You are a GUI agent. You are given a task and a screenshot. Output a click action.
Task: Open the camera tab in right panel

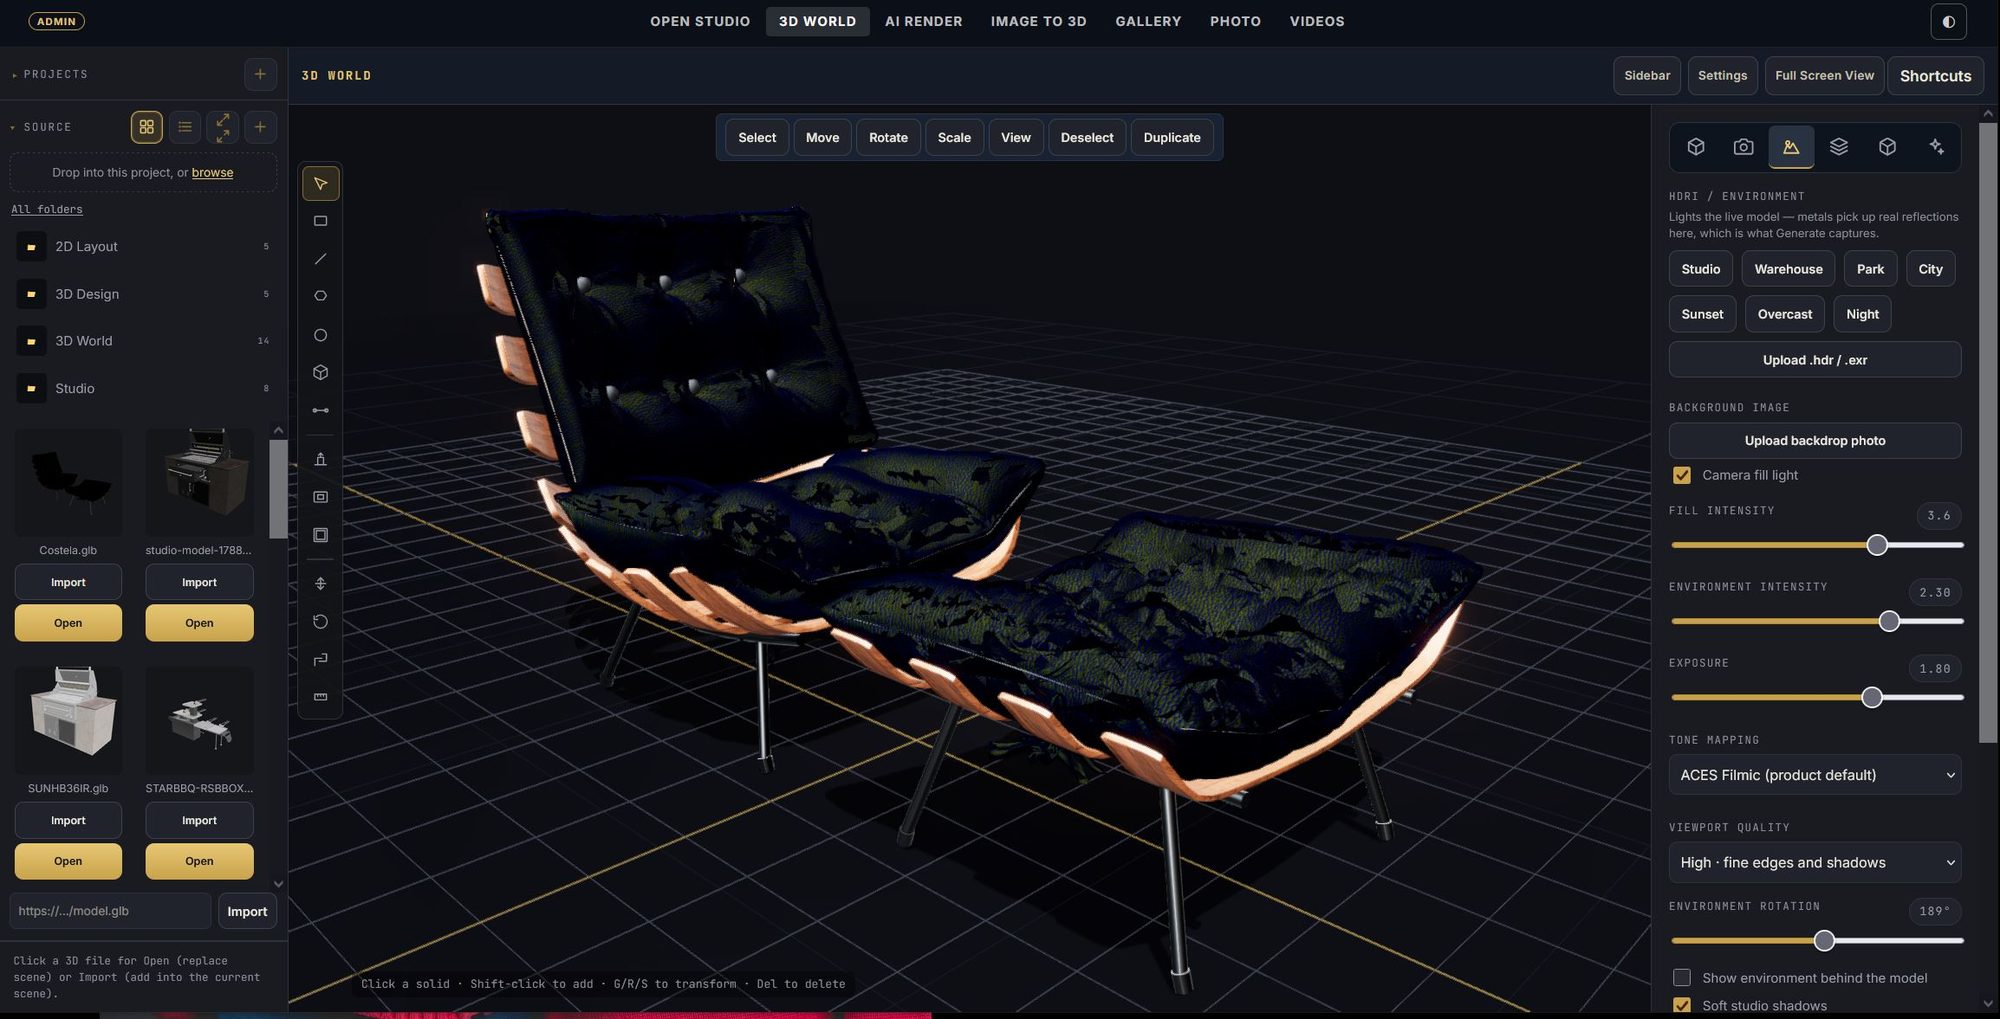(x=1743, y=147)
